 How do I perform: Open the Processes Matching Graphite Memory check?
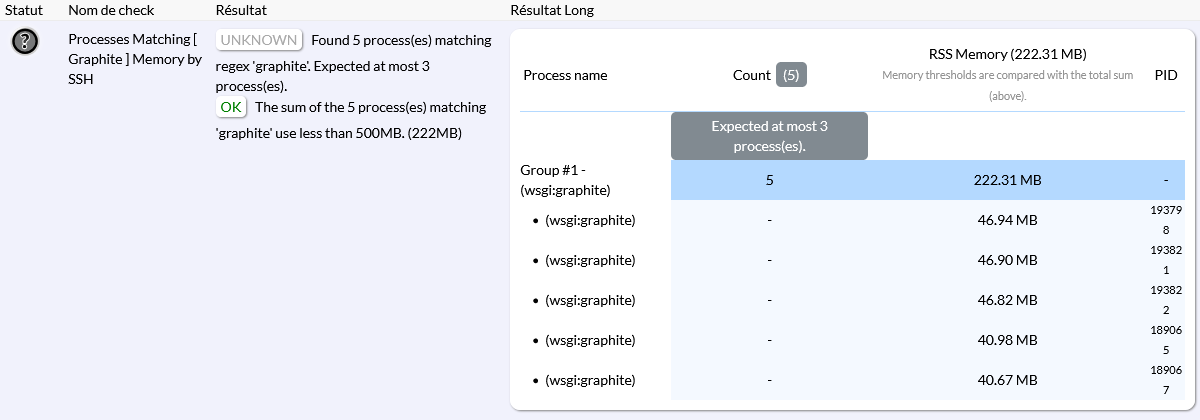click(x=132, y=58)
